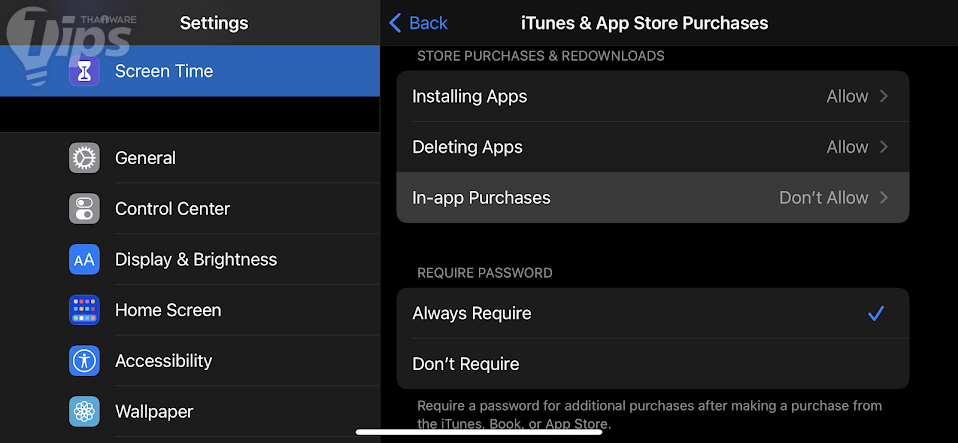Image resolution: width=958 pixels, height=443 pixels.
Task: Open the General settings menu item
Action: pos(145,158)
